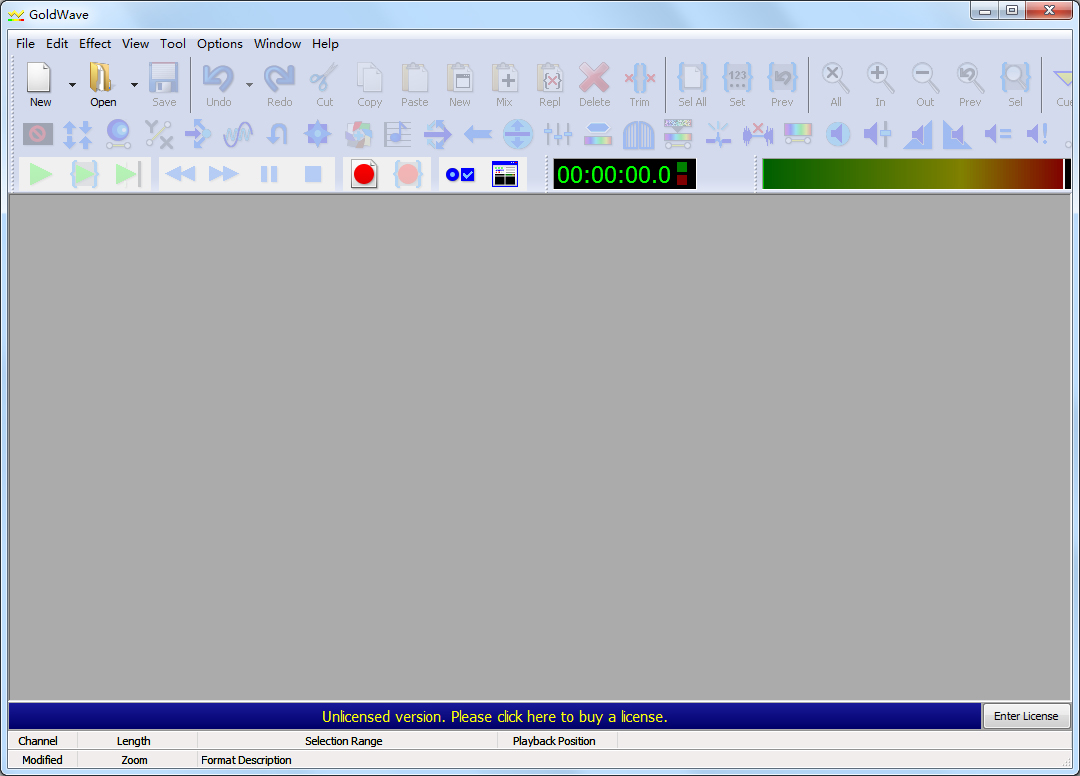Image resolution: width=1080 pixels, height=776 pixels.
Task: Click the Enter License button
Action: [x=1026, y=716]
